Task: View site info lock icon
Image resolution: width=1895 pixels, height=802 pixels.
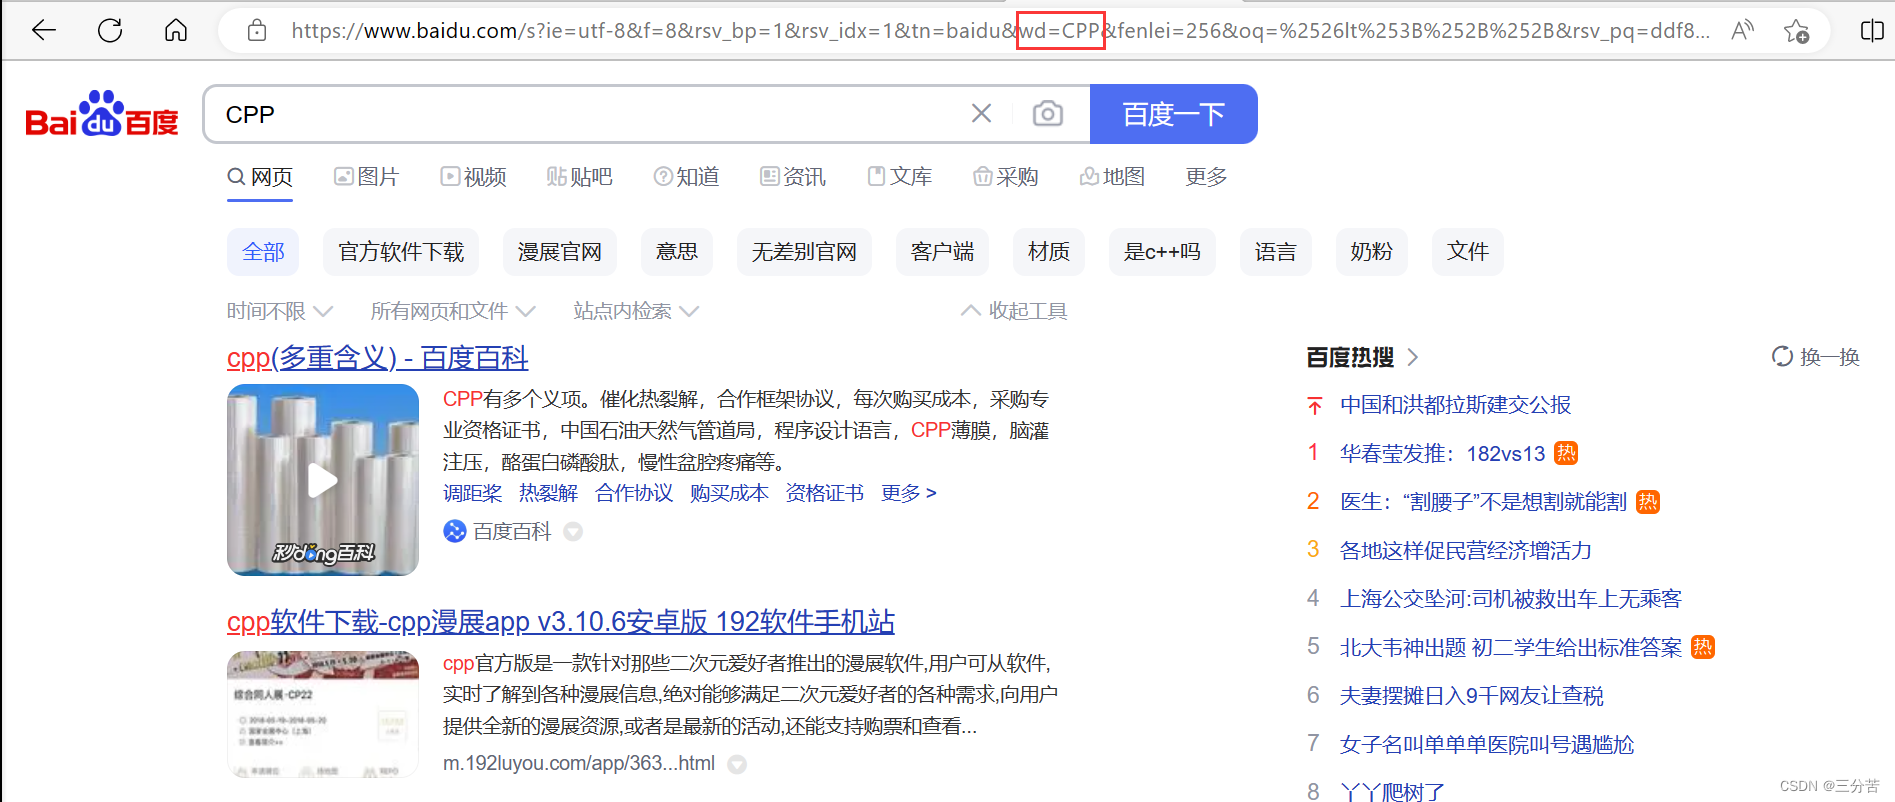Action: tap(257, 31)
